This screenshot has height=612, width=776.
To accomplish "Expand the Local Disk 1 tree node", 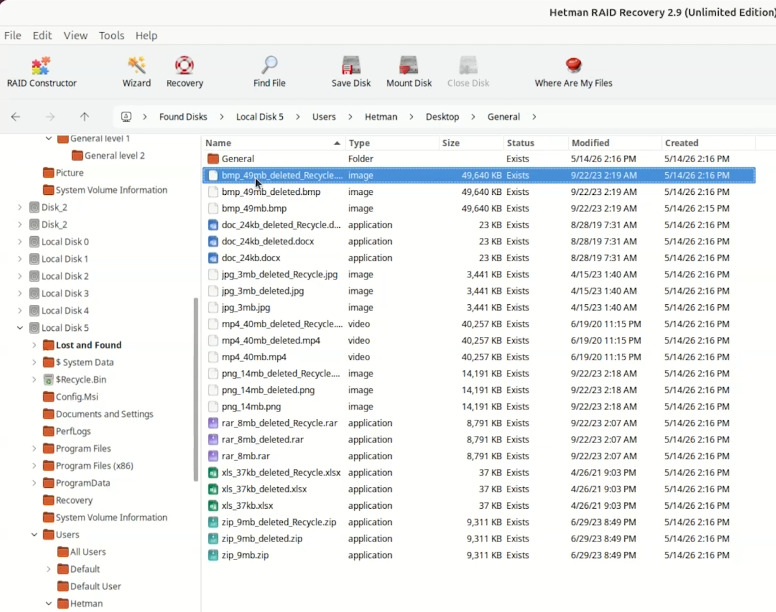I will tap(20, 259).
